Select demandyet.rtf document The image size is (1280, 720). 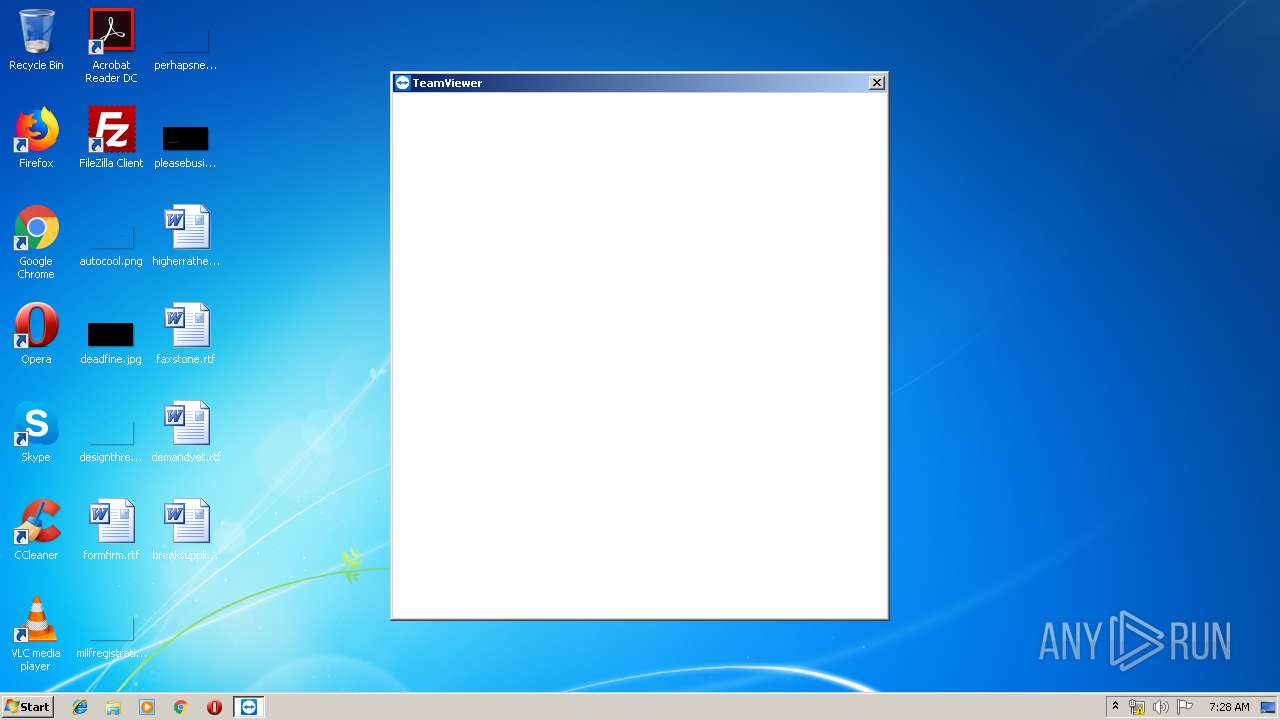click(186, 432)
